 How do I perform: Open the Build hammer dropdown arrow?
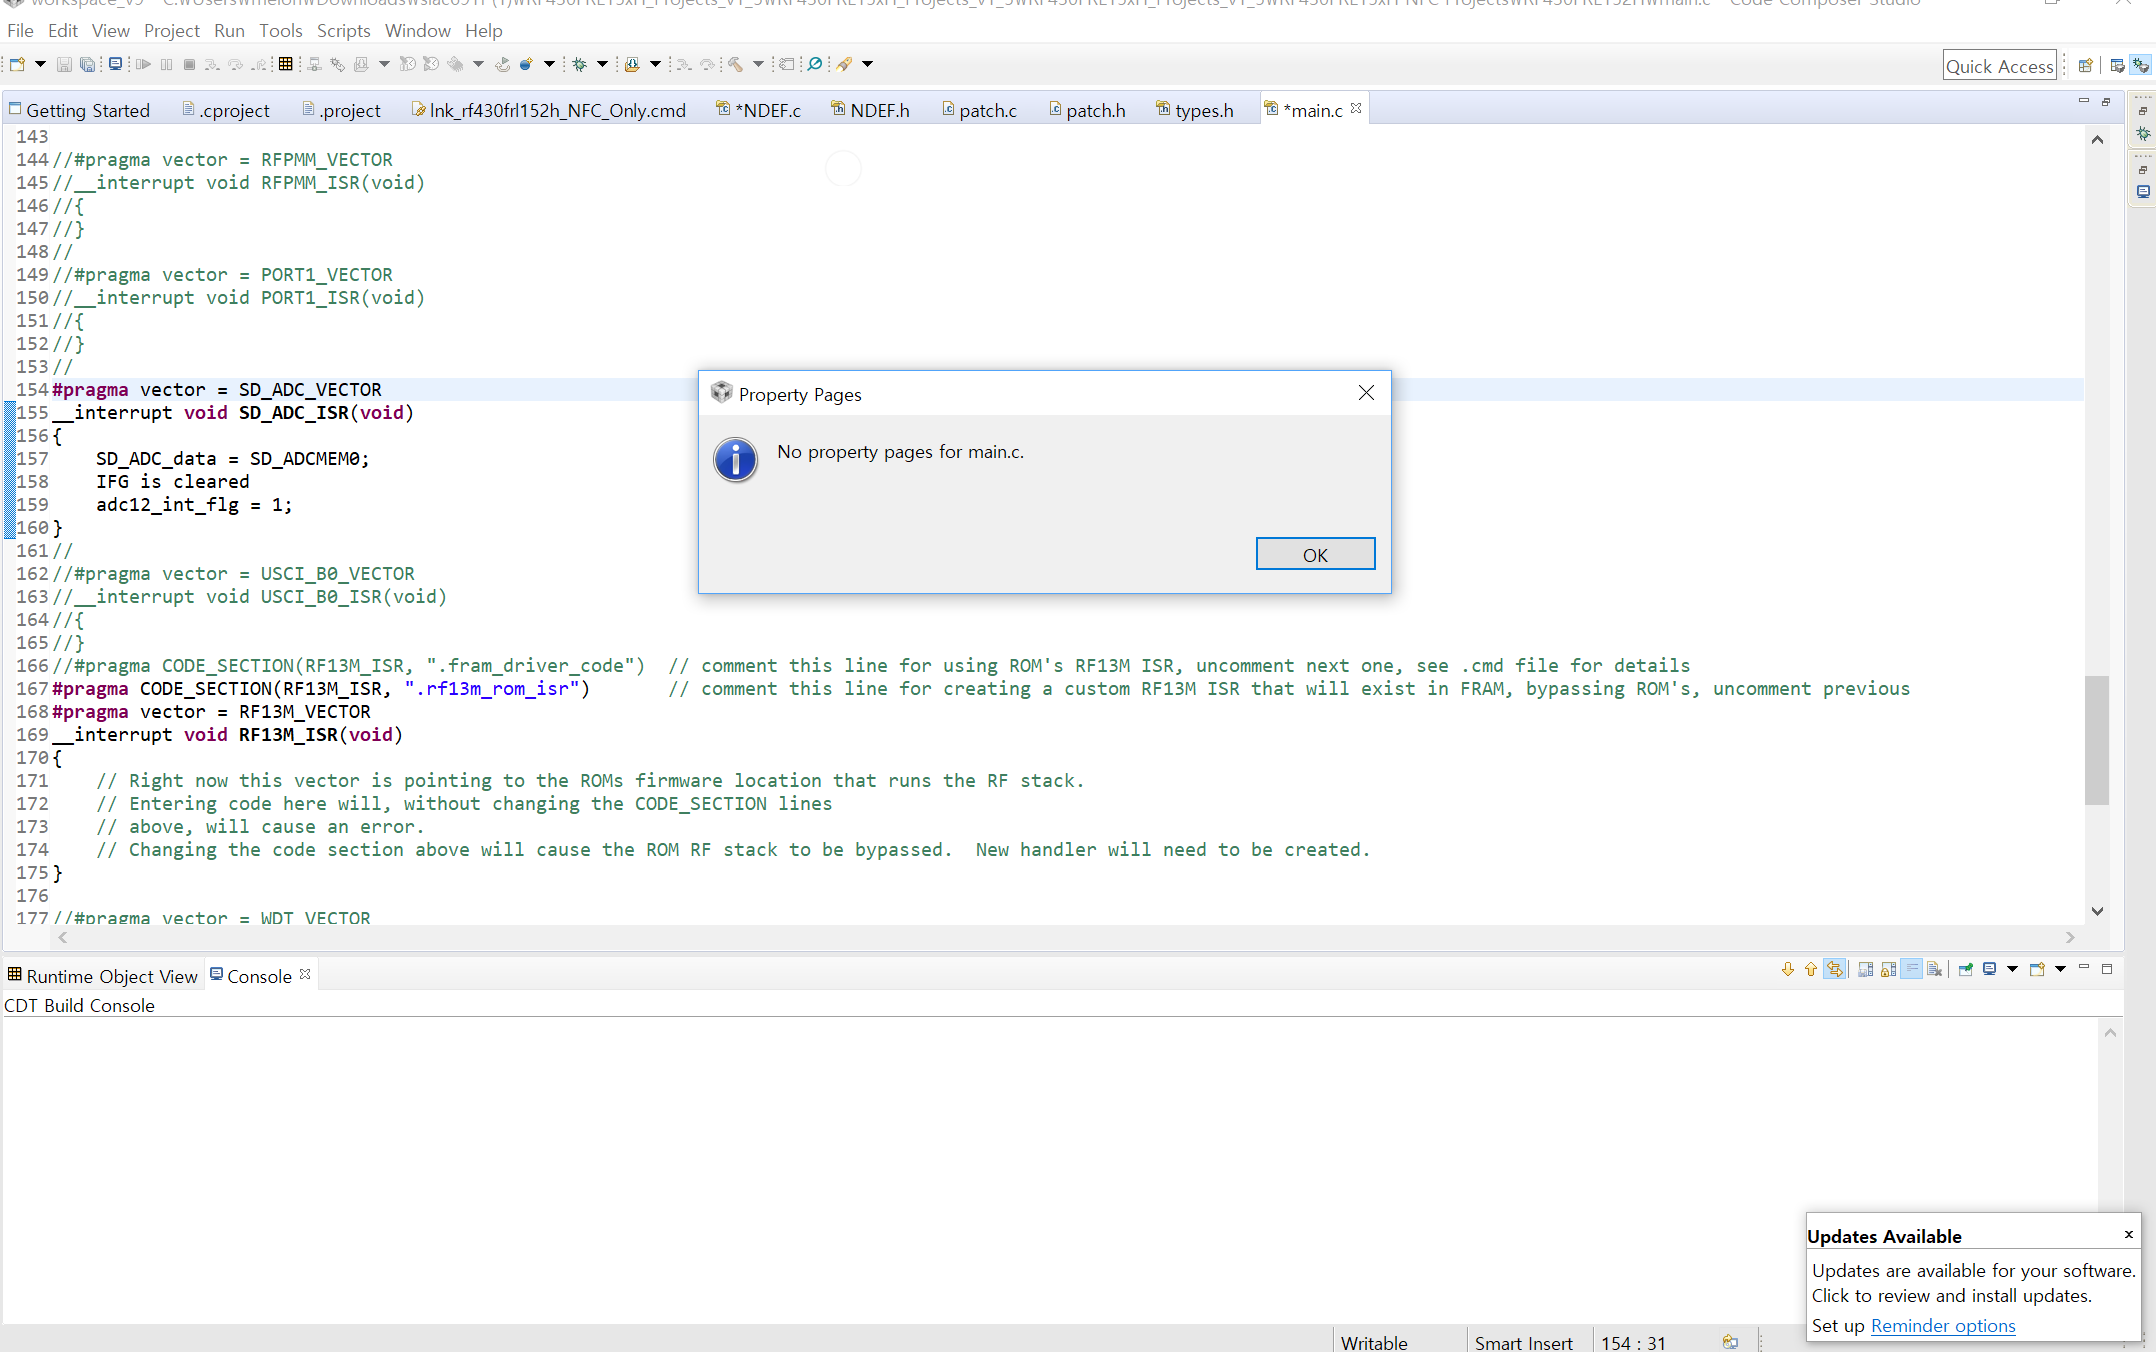pos(758,64)
